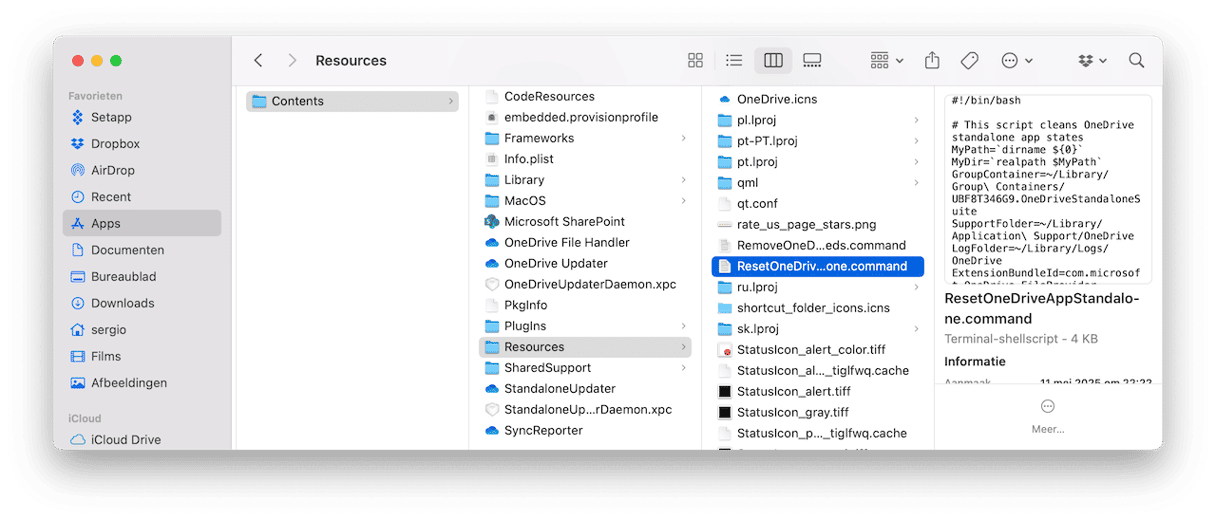
Task: Expand sk.lproj chevron
Action: (x=916, y=329)
